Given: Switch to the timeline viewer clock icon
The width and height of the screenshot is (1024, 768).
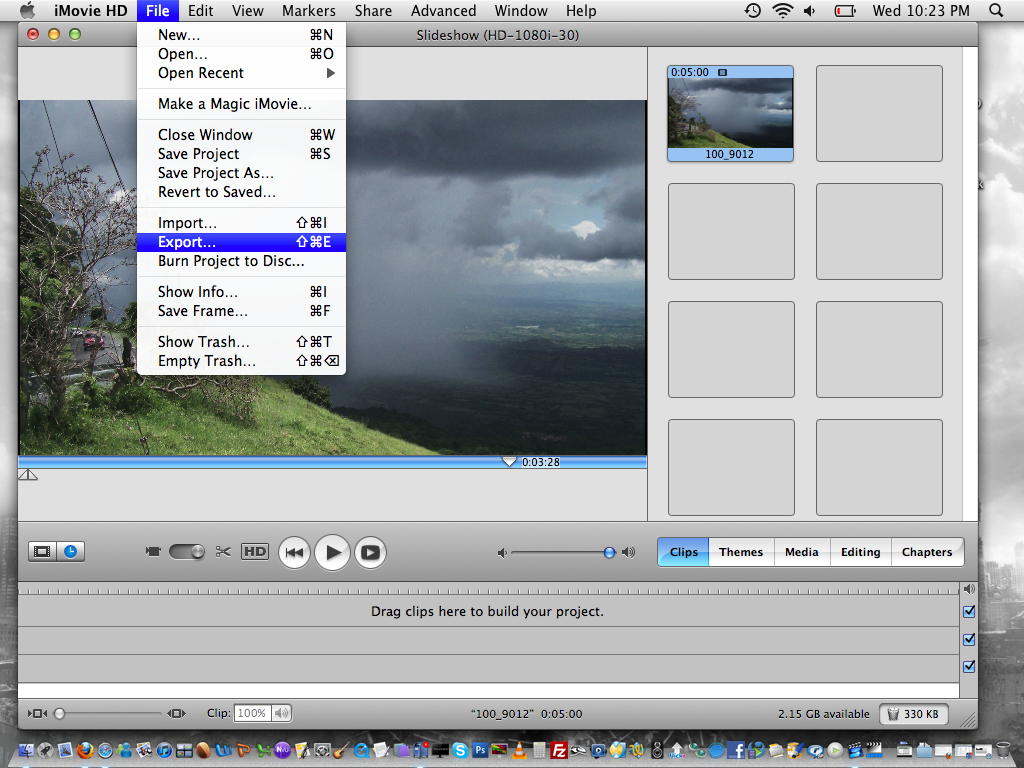Looking at the screenshot, I should point(71,552).
